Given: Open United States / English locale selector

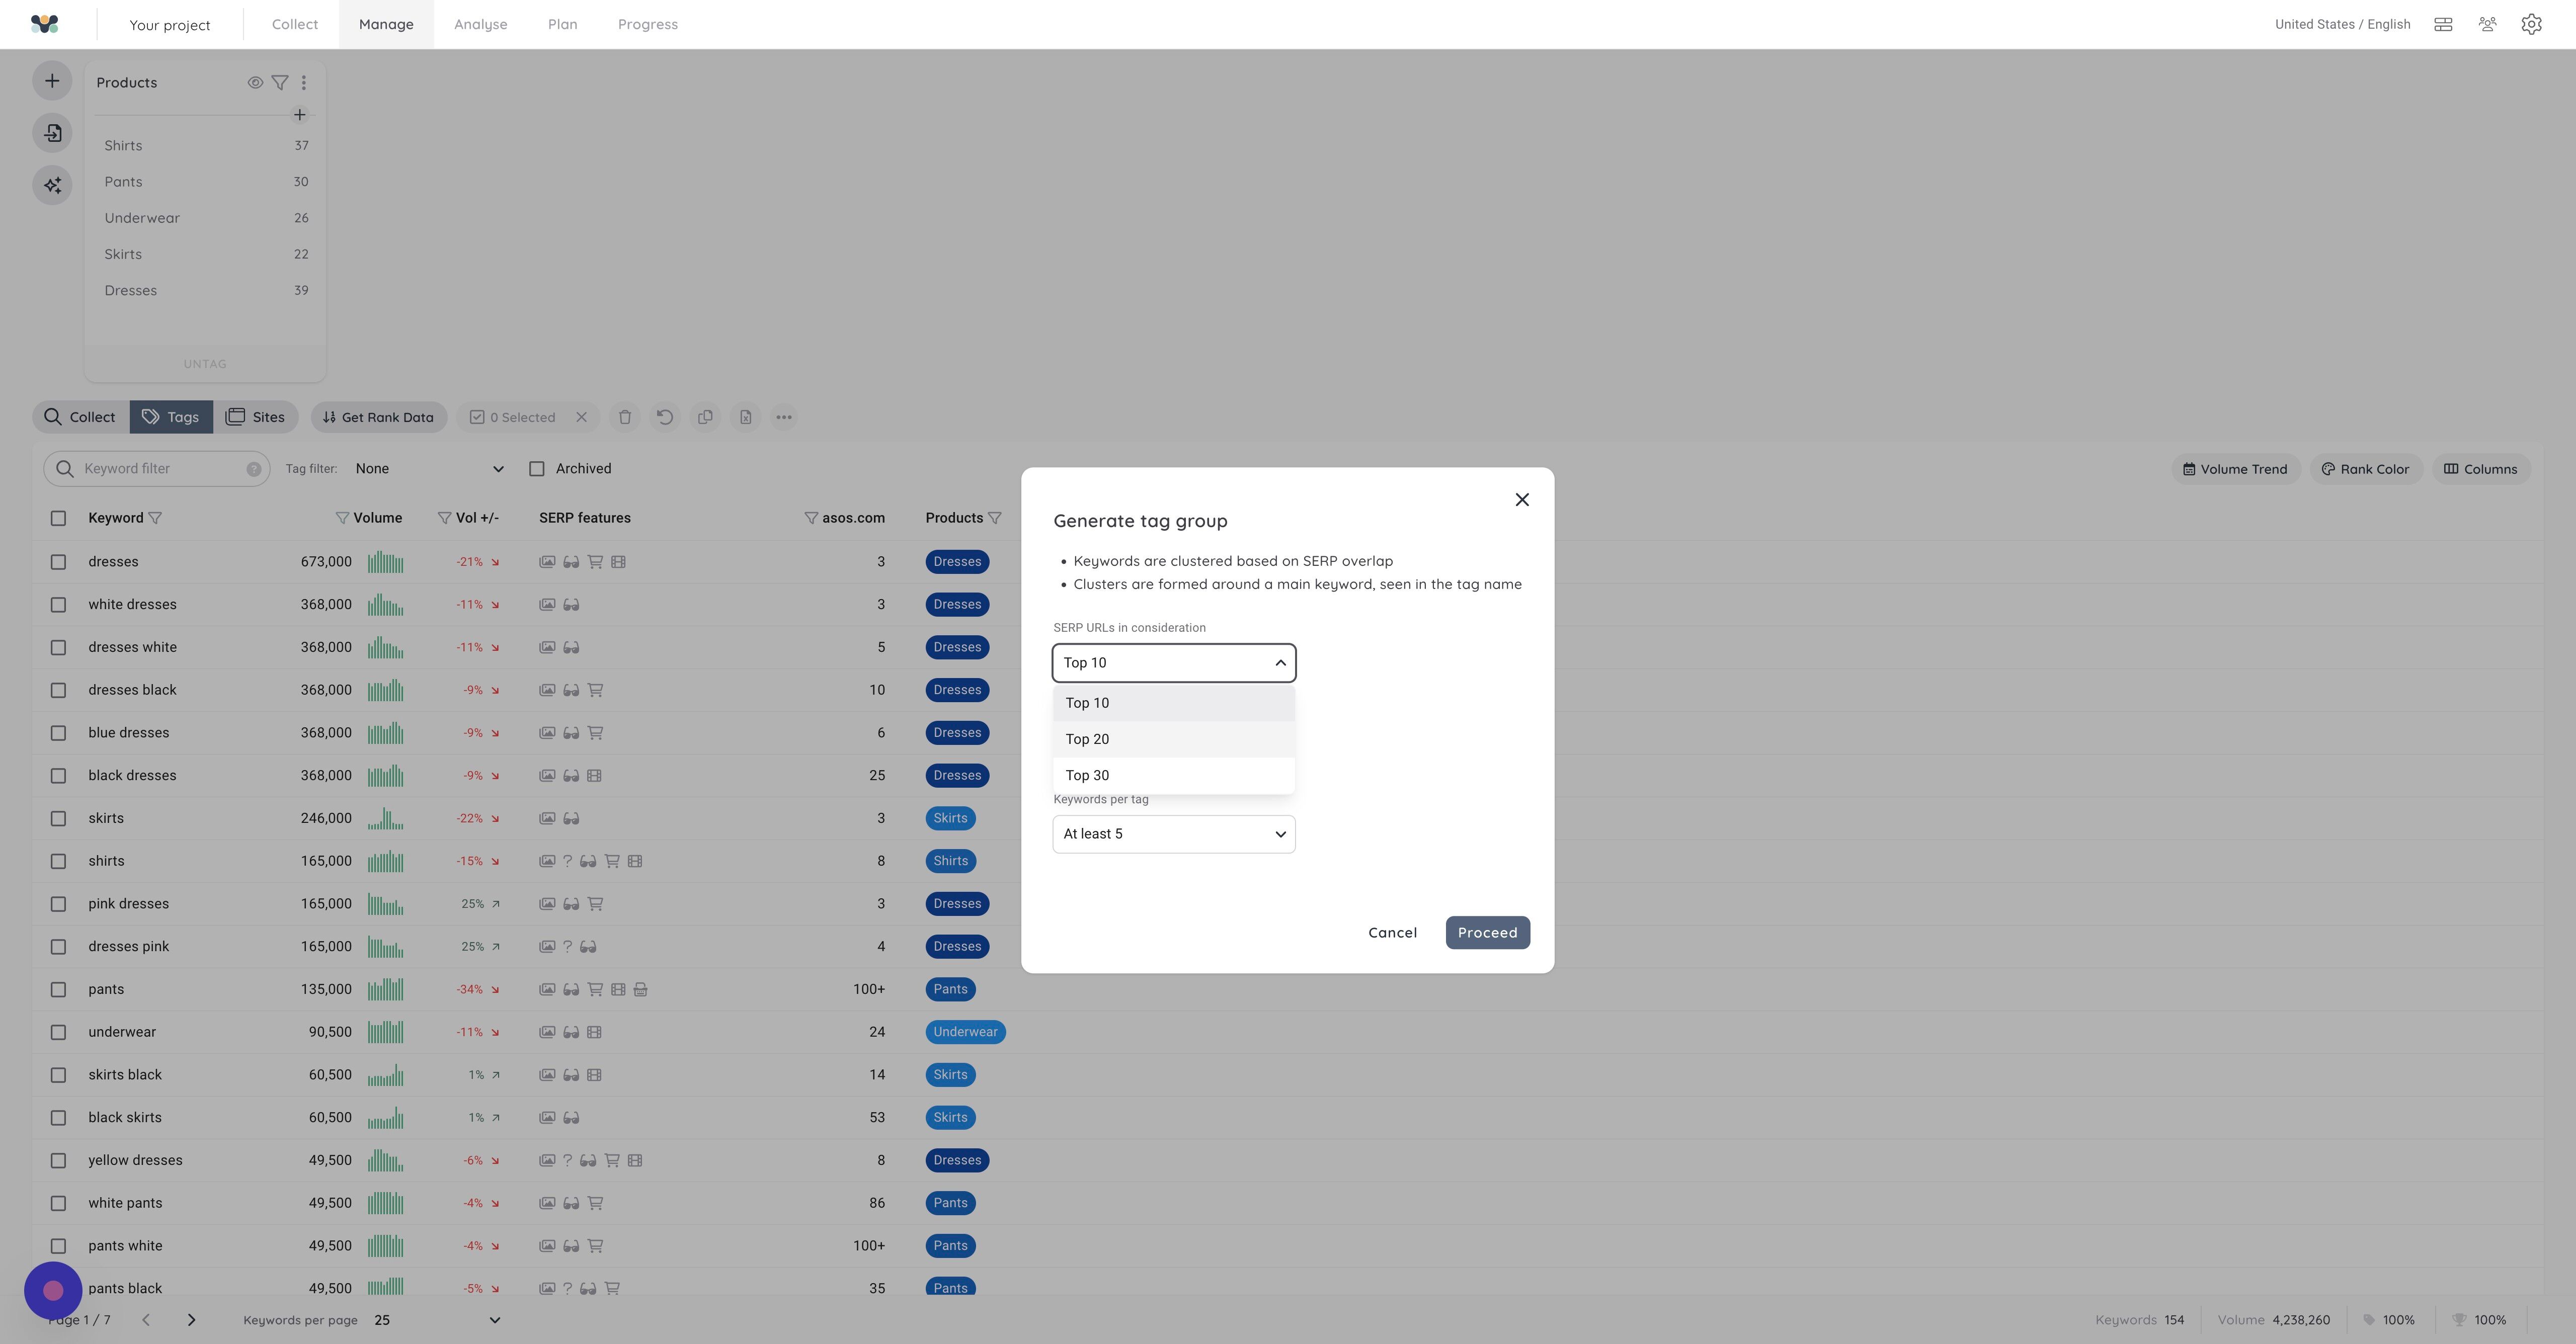Looking at the screenshot, I should point(2342,24).
